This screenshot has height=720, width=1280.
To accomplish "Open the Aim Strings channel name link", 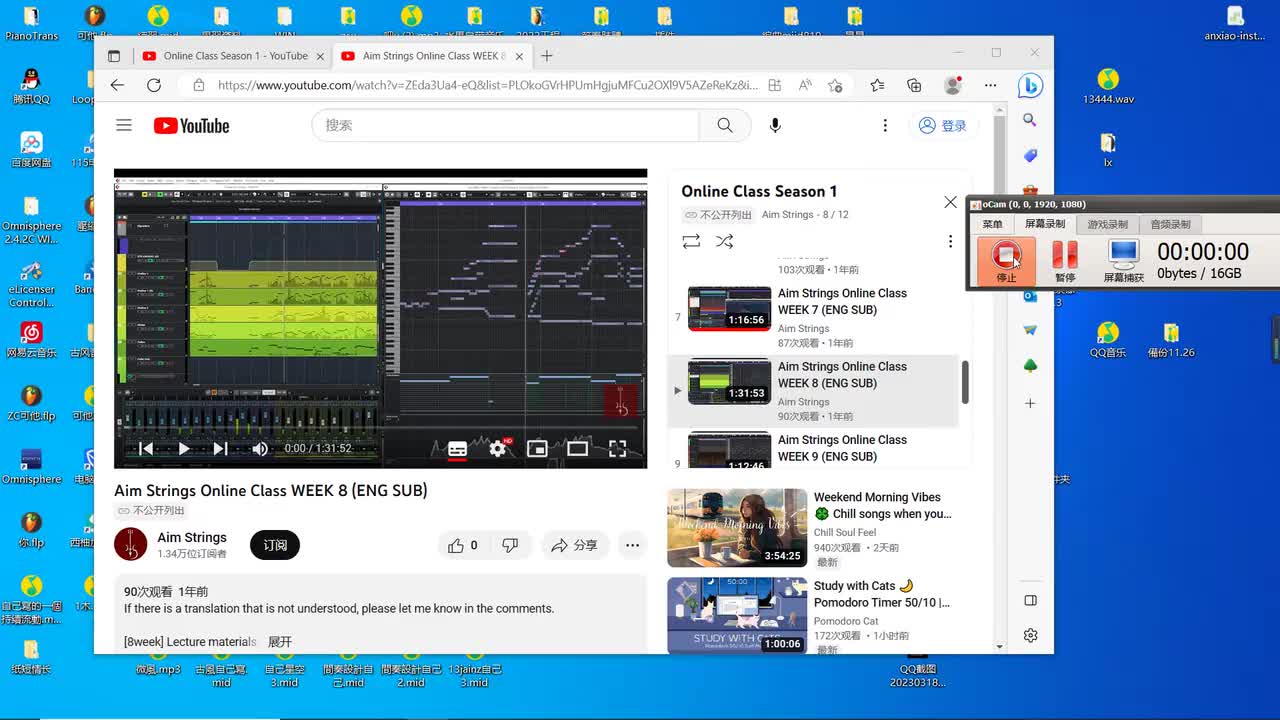I will click(x=192, y=537).
